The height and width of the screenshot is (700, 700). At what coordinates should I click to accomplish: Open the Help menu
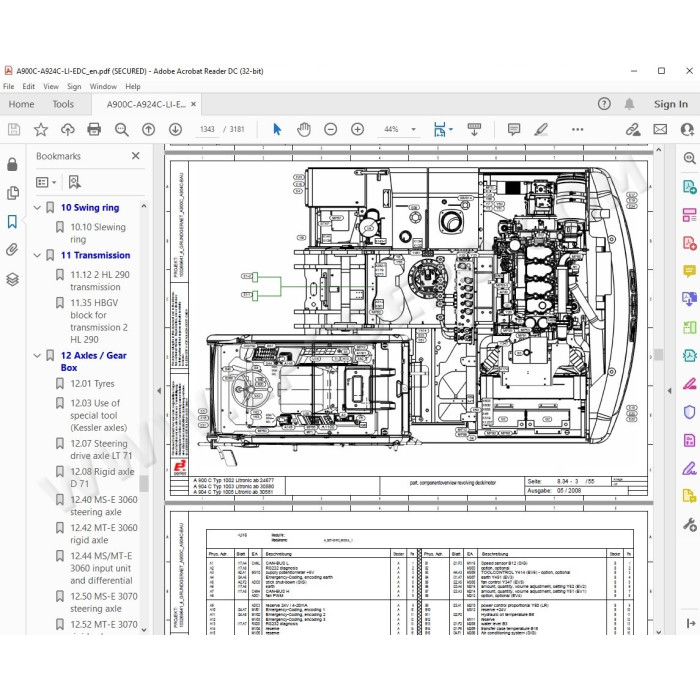click(133, 87)
